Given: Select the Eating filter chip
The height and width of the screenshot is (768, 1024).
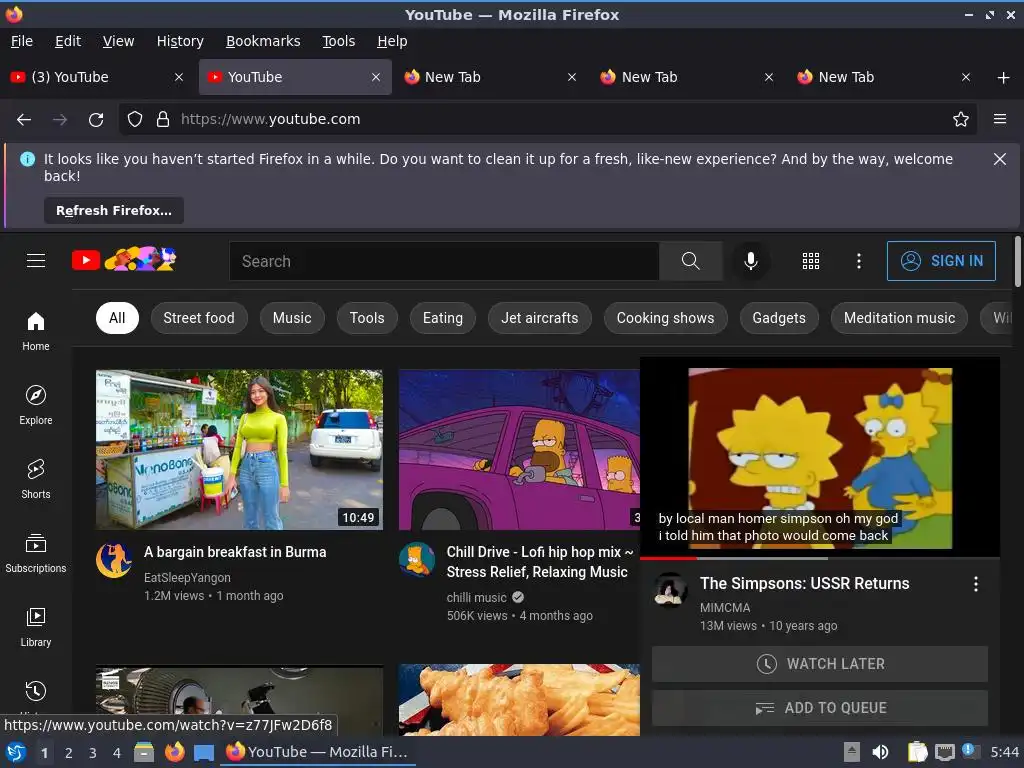Looking at the screenshot, I should click(x=443, y=318).
